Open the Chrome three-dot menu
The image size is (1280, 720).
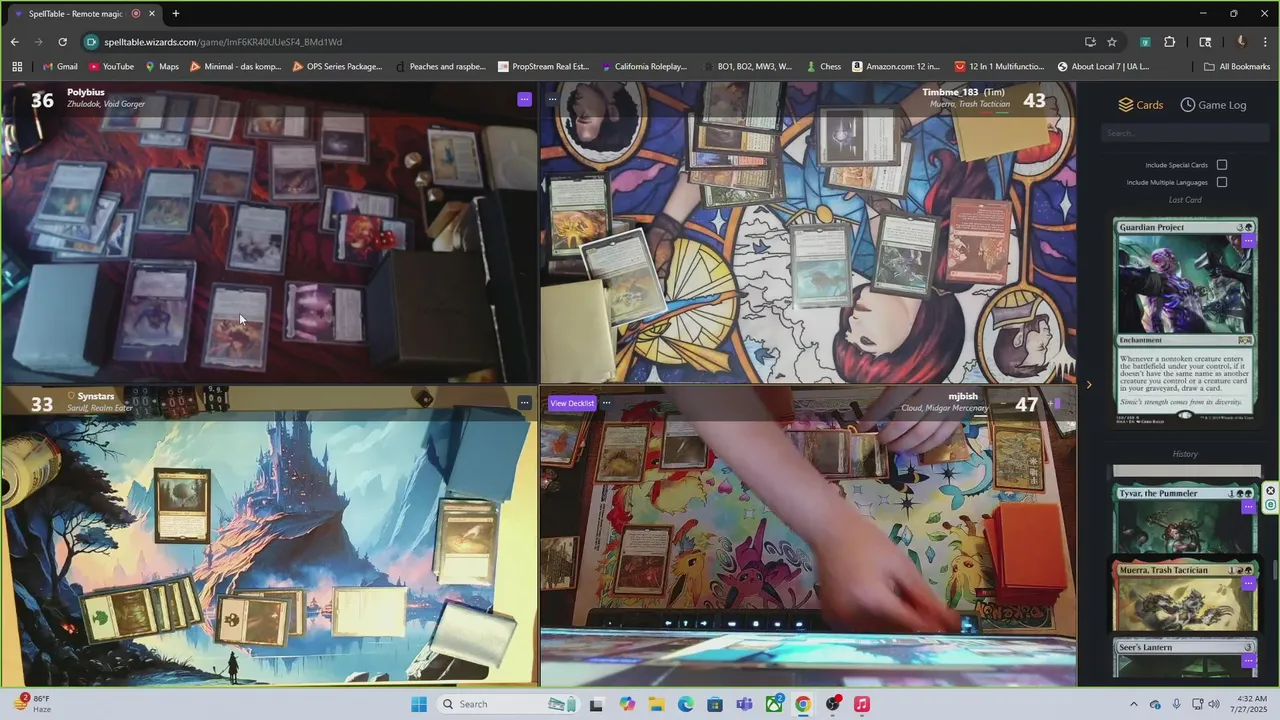tap(1266, 42)
